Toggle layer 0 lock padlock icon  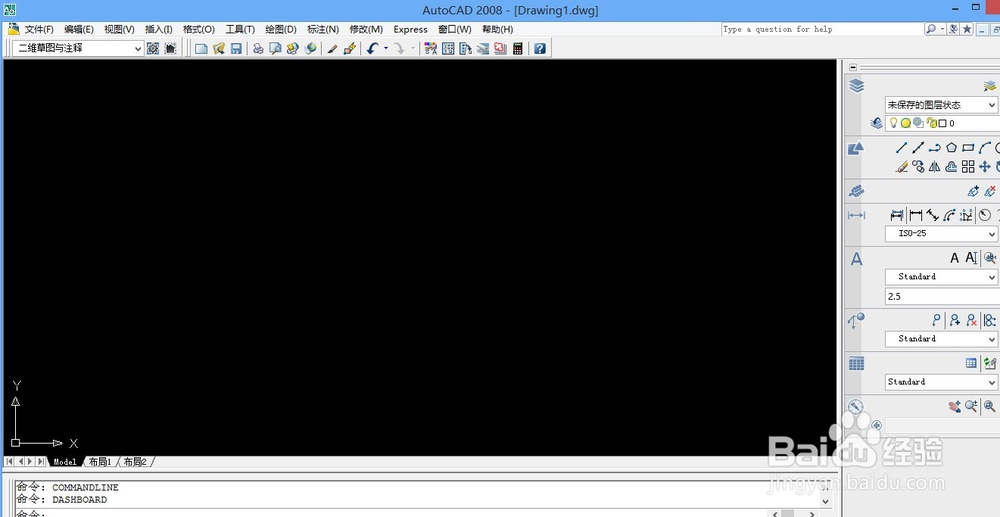click(931, 123)
